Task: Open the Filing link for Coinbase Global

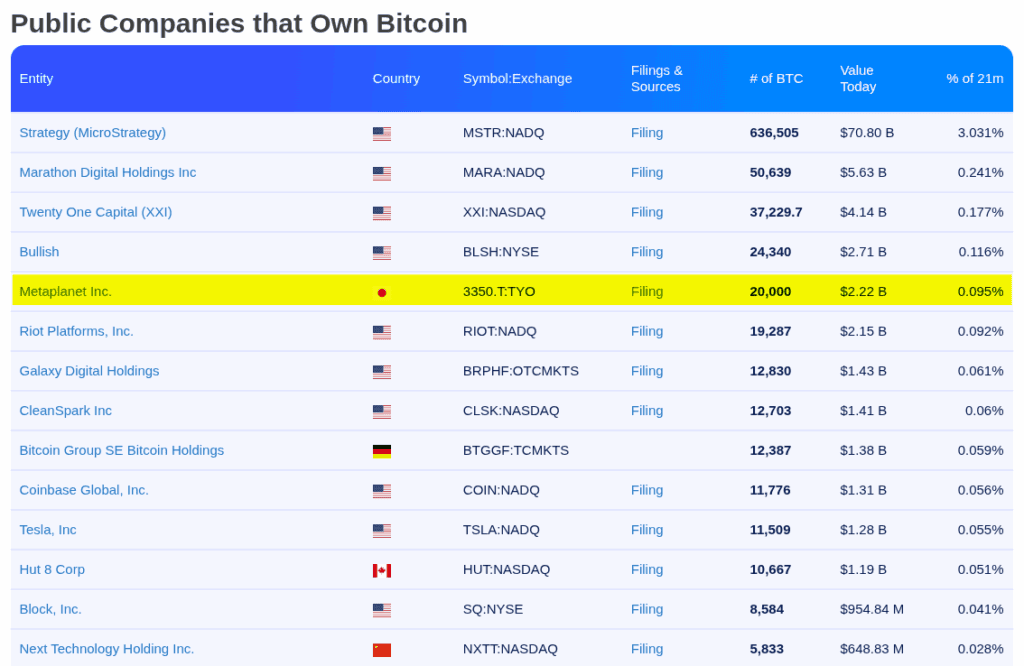Action: point(647,490)
